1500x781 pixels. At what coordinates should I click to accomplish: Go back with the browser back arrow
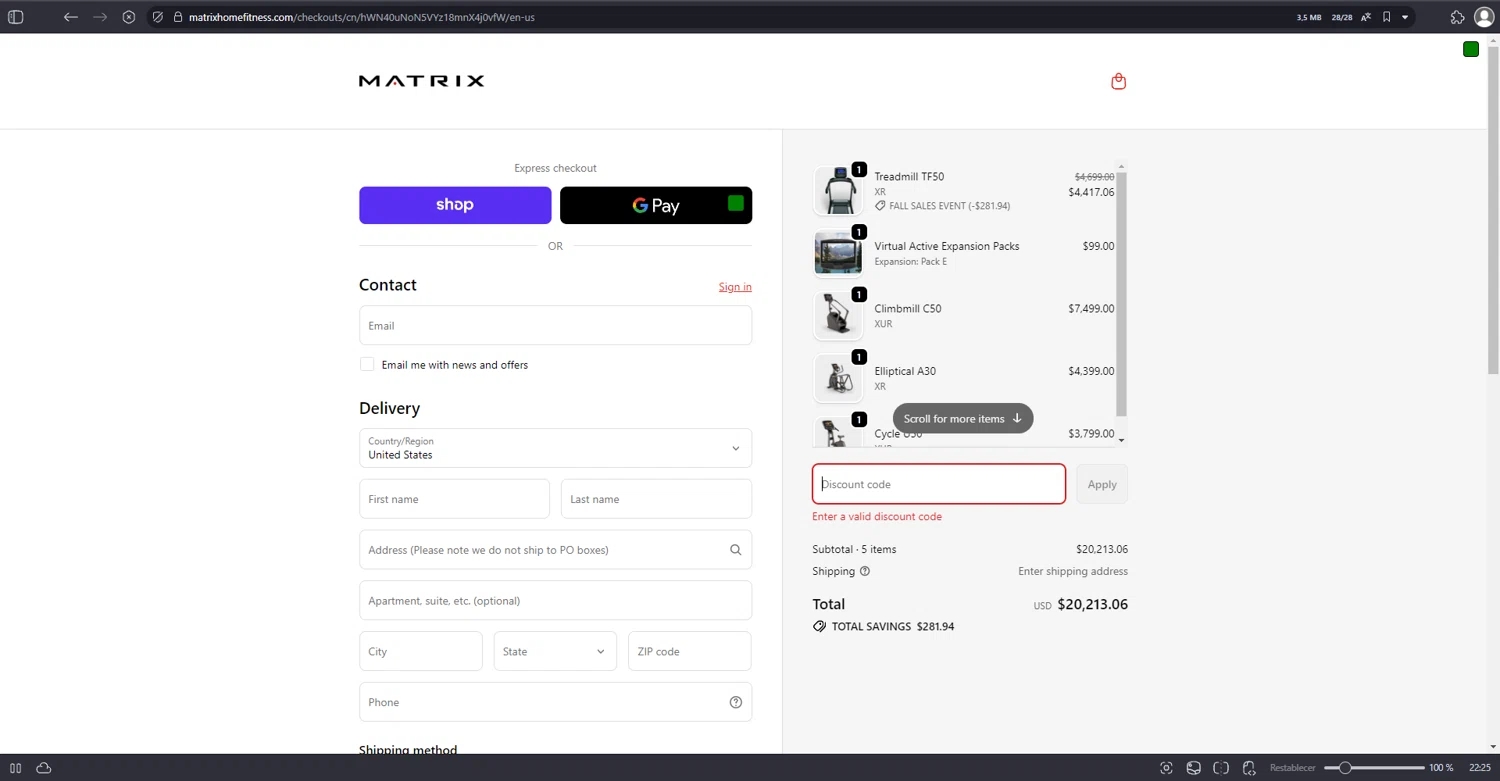tap(70, 17)
